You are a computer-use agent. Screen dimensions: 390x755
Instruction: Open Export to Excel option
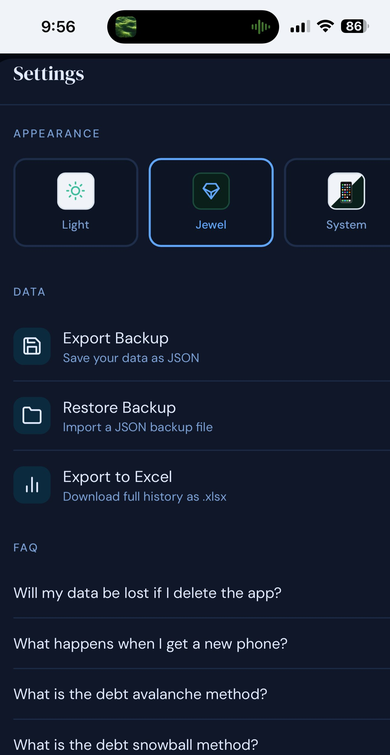click(x=202, y=485)
